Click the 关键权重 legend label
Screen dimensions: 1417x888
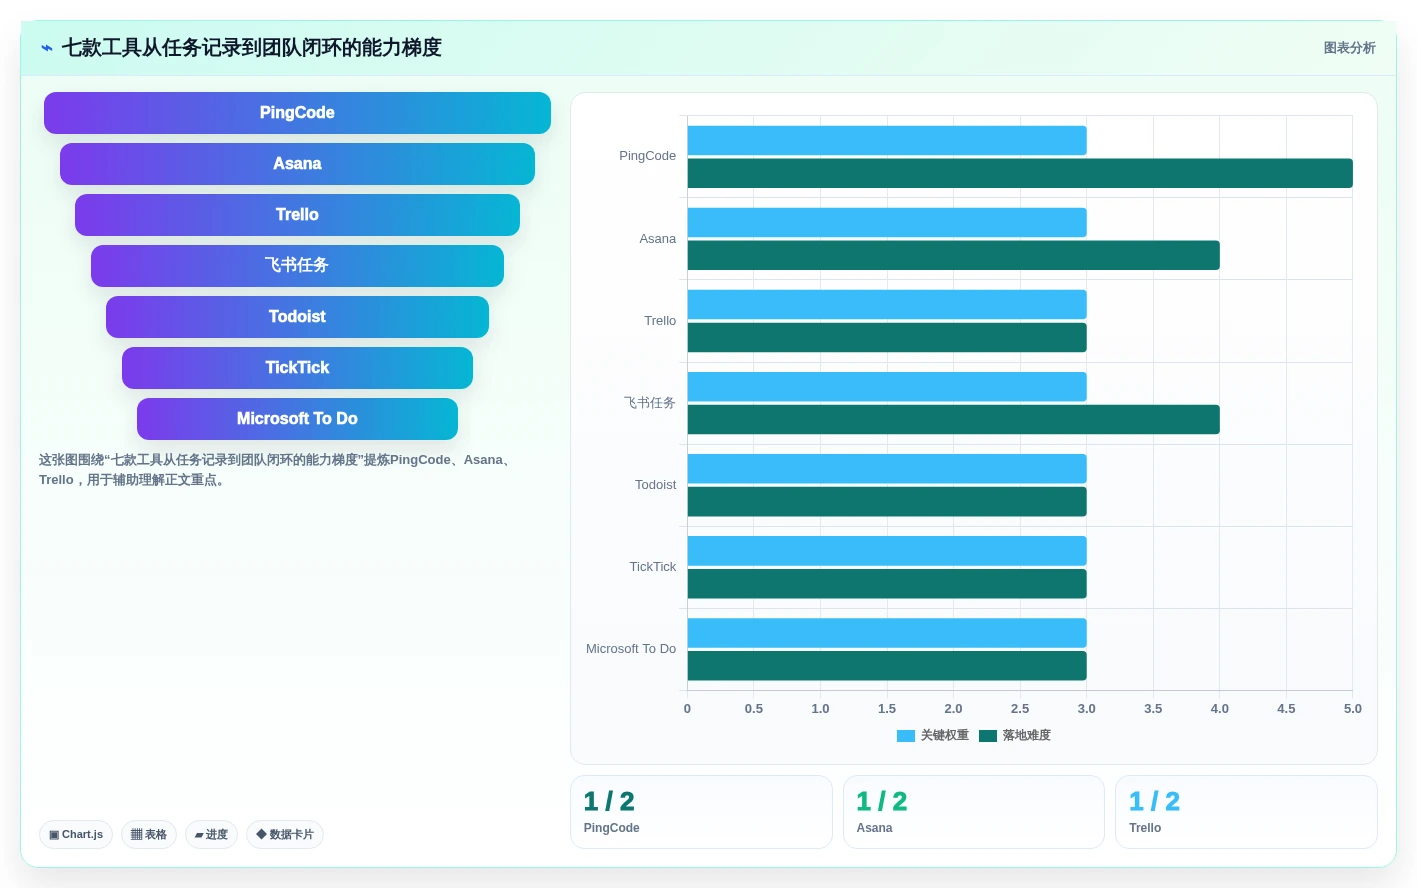coord(945,735)
